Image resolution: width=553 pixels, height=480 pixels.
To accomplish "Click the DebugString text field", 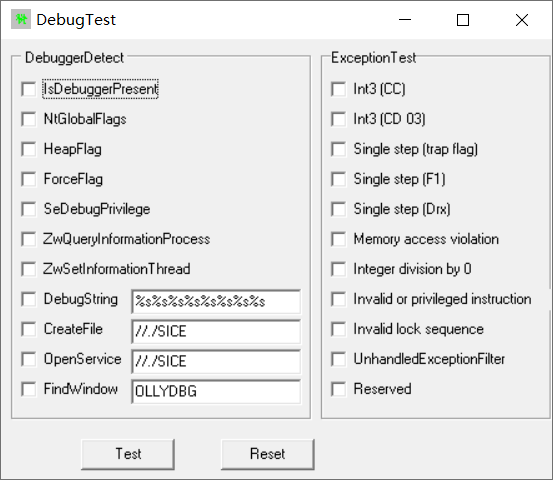I will pos(216,302).
